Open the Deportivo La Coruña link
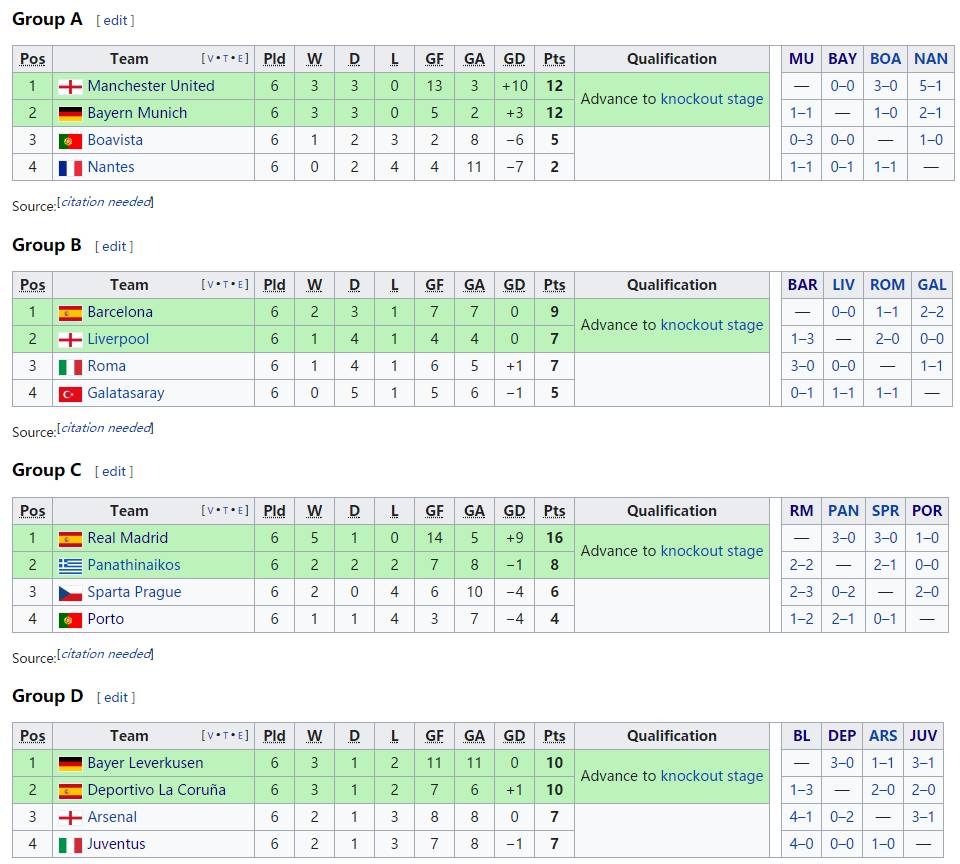 pyautogui.click(x=156, y=790)
